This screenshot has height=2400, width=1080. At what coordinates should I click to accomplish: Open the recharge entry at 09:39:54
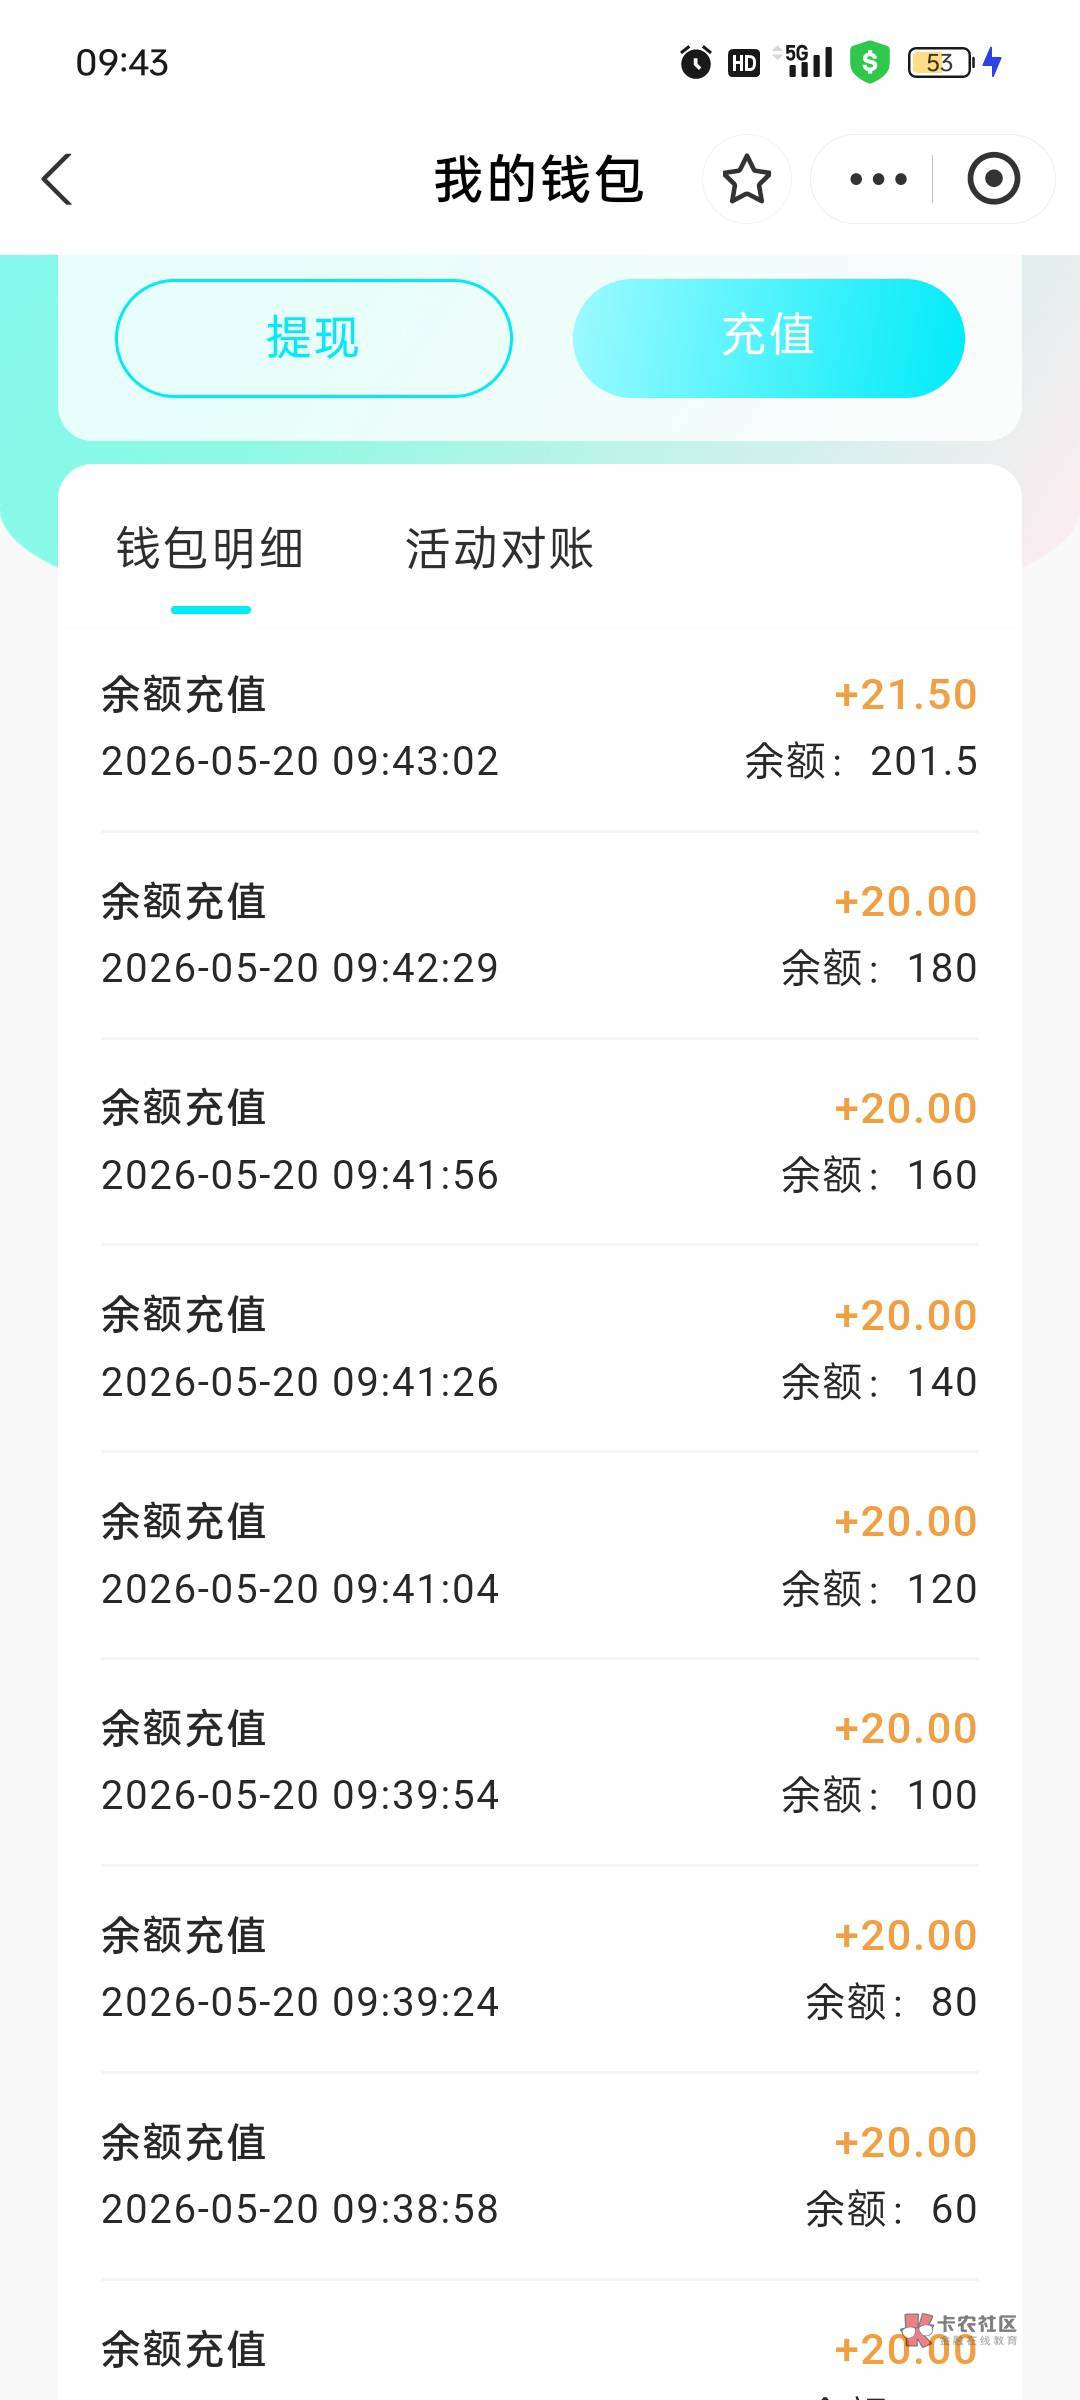[539, 1762]
